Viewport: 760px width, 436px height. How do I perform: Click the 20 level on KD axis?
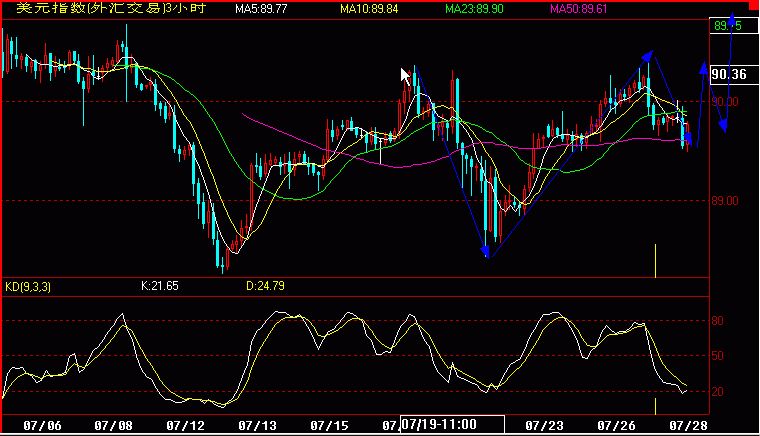(717, 391)
